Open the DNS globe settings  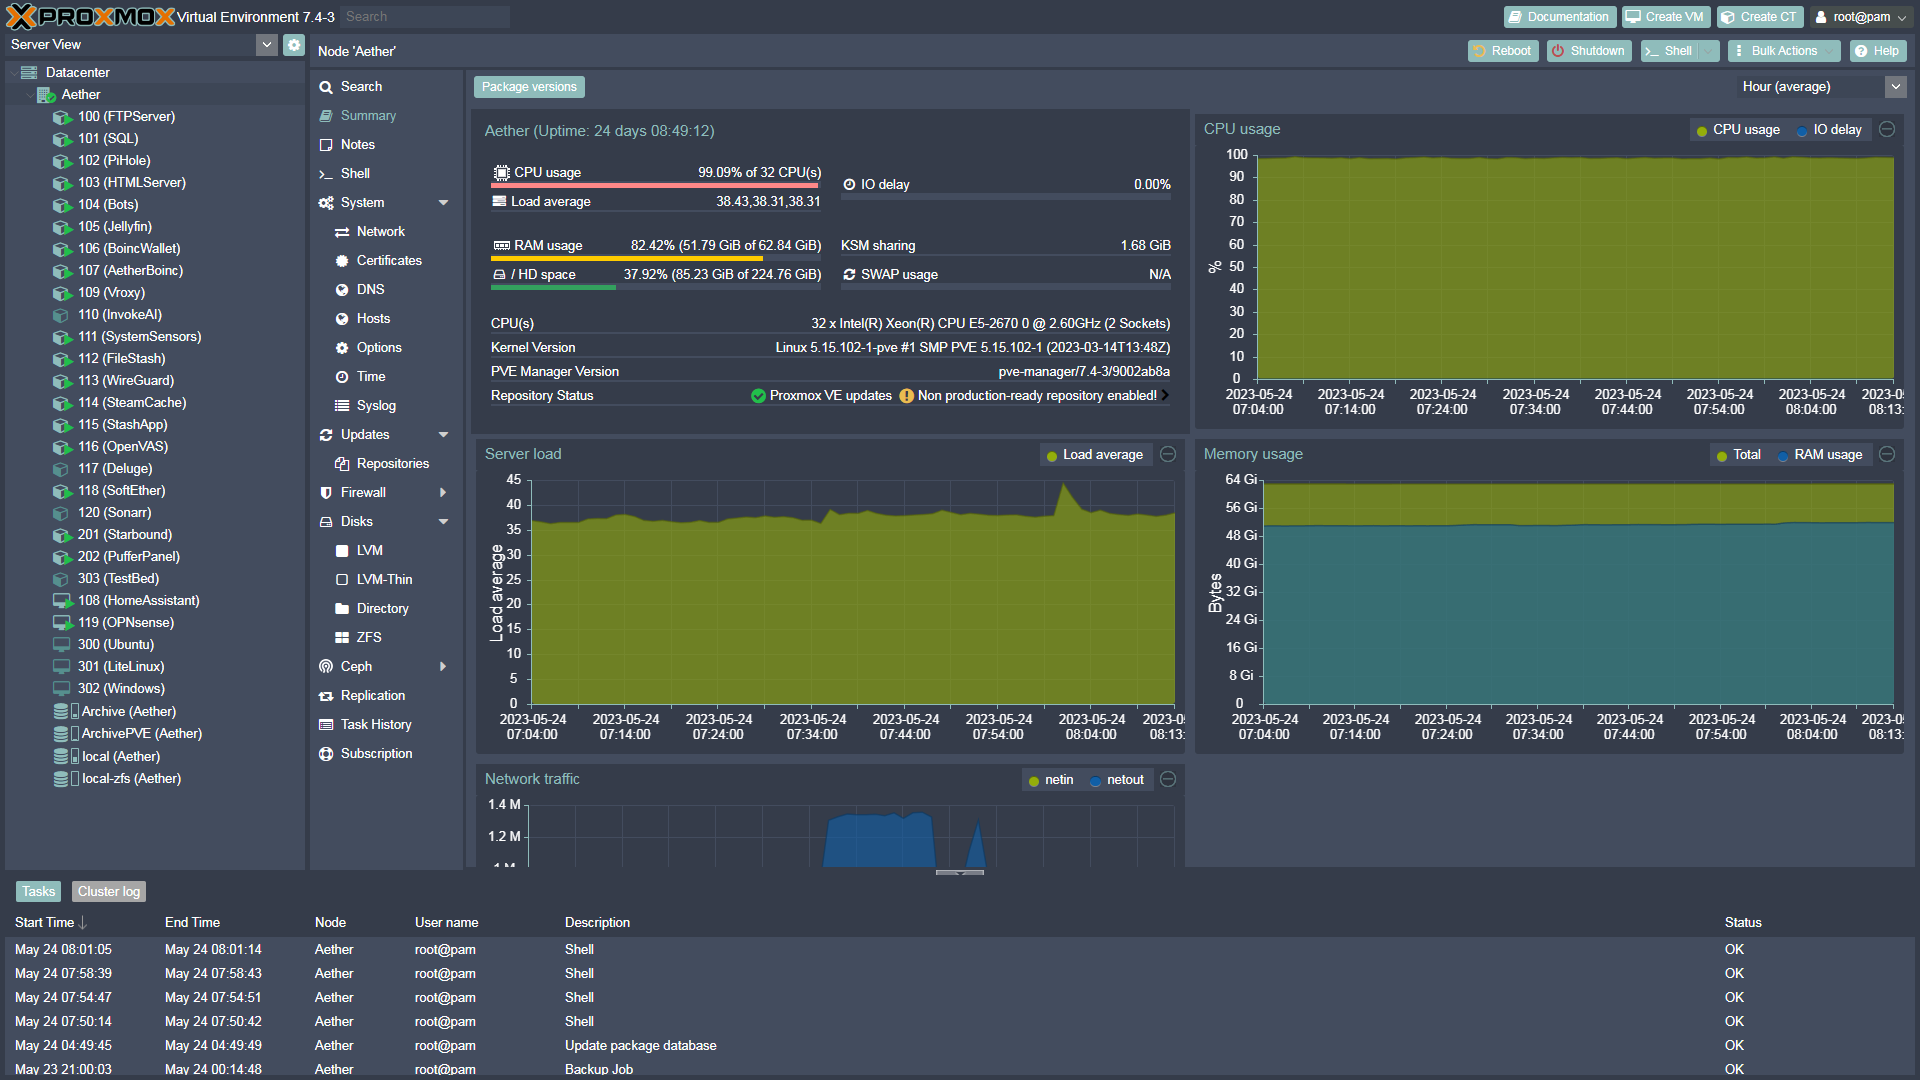click(x=342, y=290)
